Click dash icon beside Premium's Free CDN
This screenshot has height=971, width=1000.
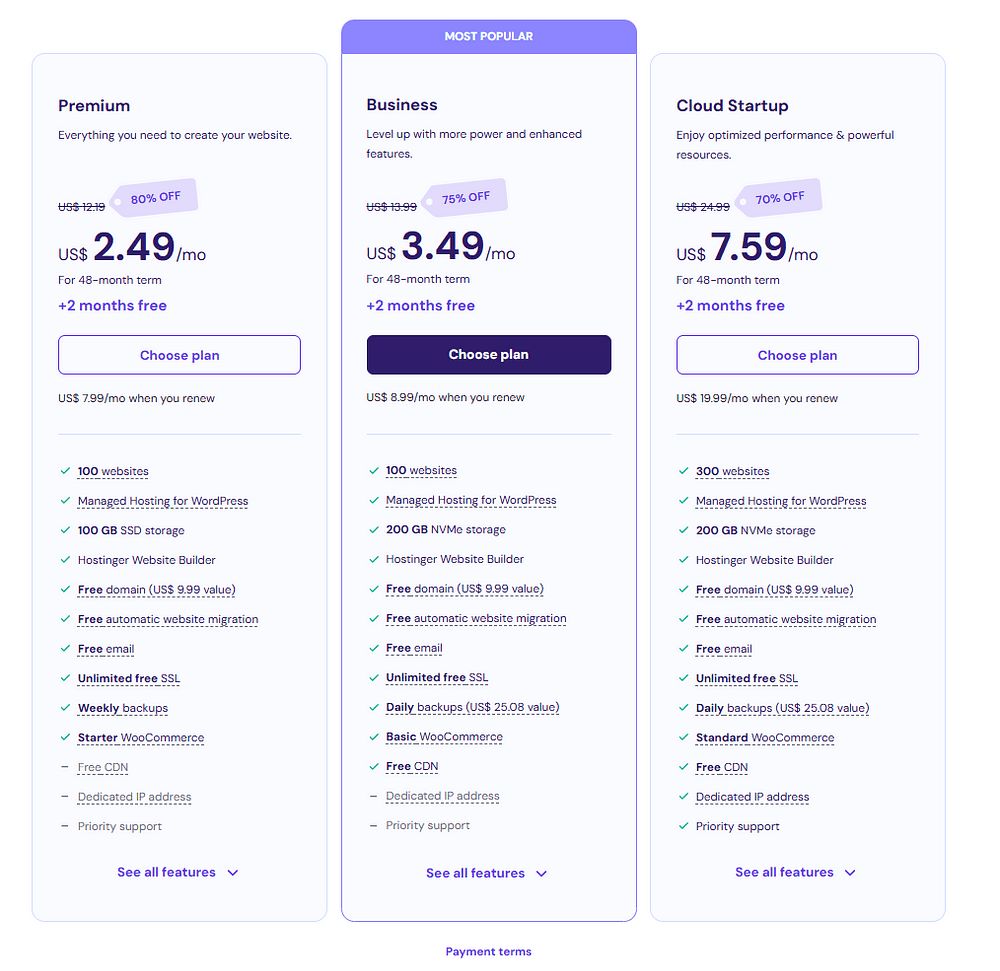pos(64,767)
